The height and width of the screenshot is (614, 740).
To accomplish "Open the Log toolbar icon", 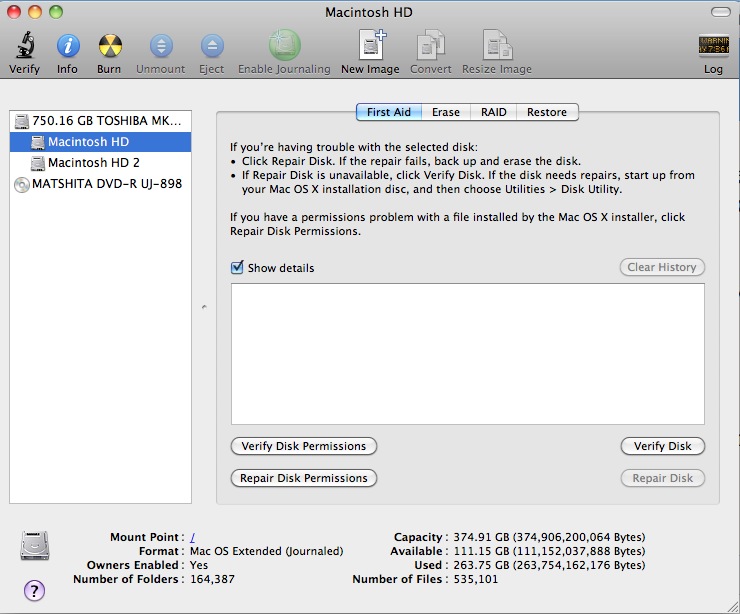I will click(713, 46).
